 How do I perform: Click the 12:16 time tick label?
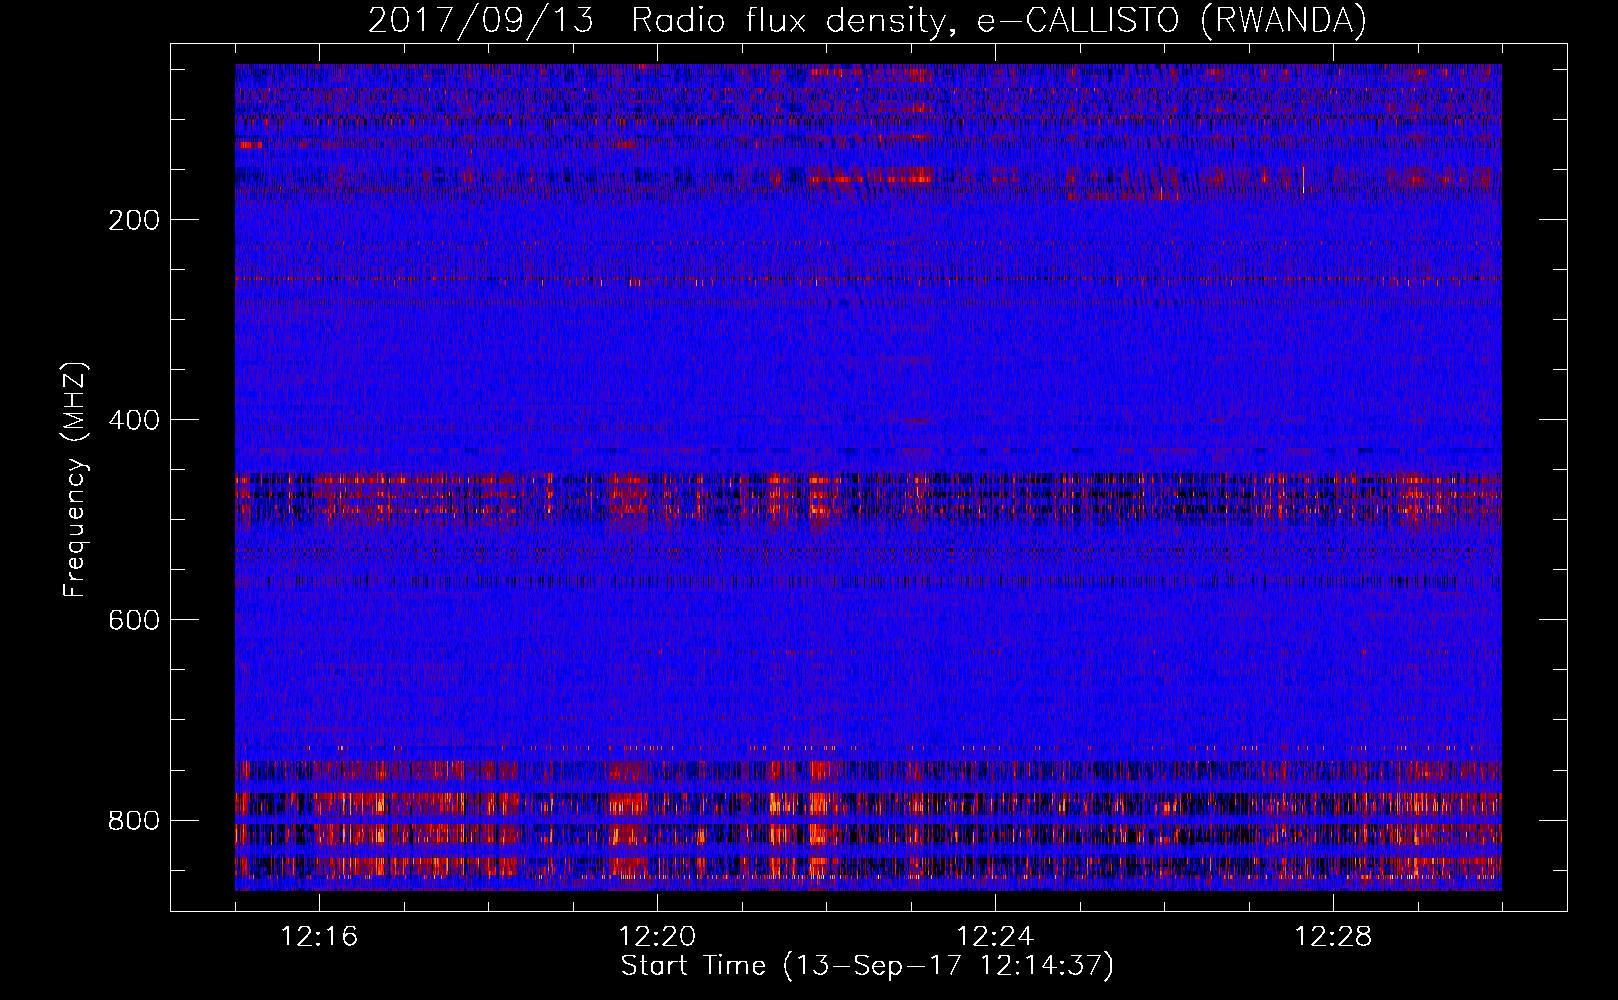pos(319,937)
